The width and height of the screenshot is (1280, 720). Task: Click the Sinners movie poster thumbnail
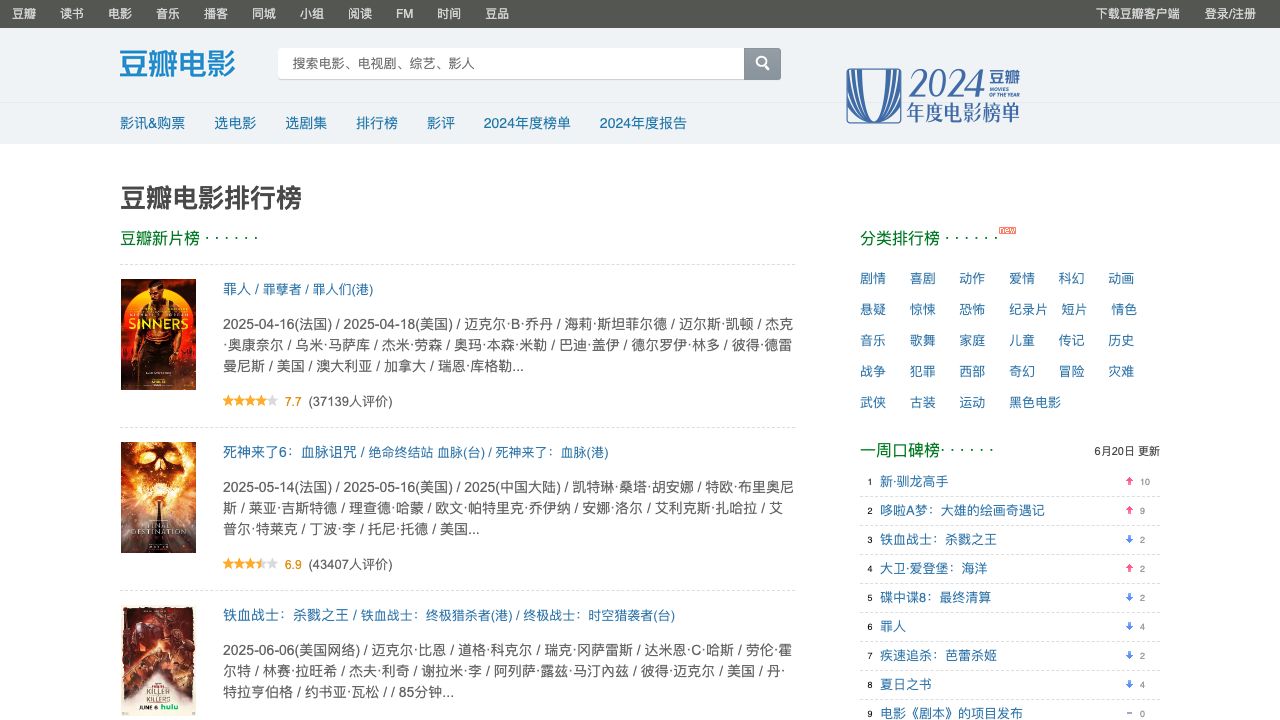(158, 334)
